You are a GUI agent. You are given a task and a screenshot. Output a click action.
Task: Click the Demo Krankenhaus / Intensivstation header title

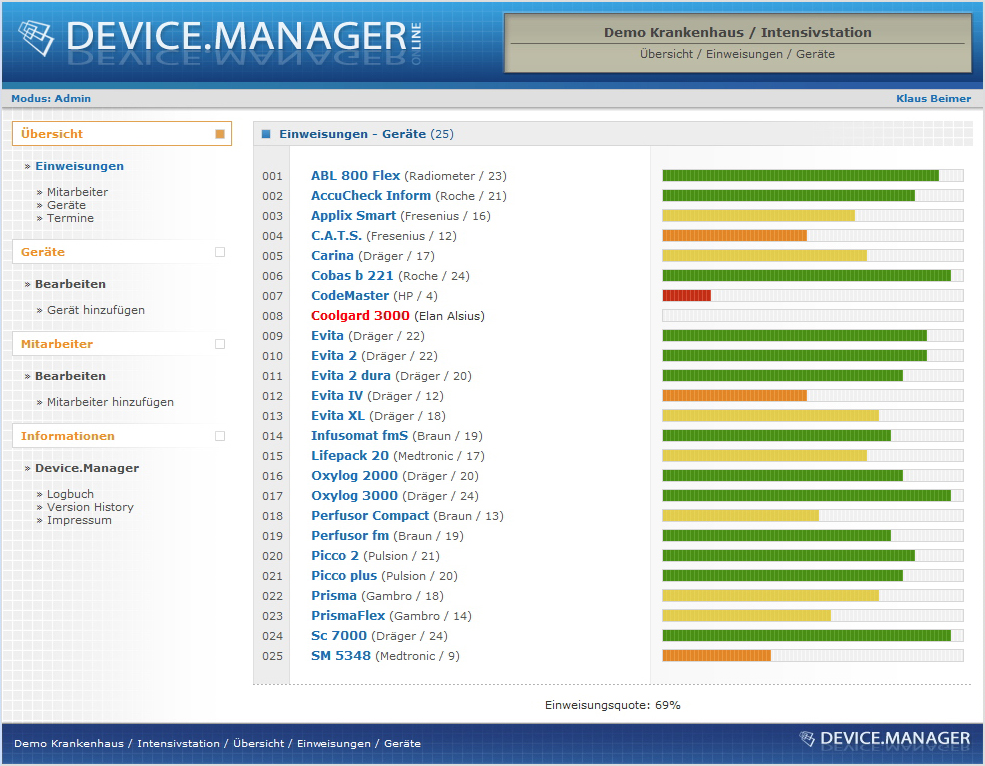point(737,33)
